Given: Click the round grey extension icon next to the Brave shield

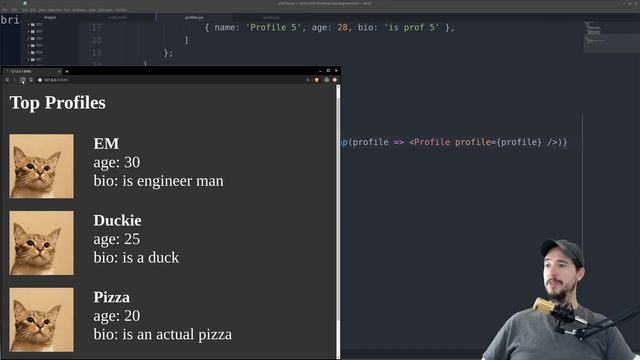Looking at the screenshot, I should [327, 80].
